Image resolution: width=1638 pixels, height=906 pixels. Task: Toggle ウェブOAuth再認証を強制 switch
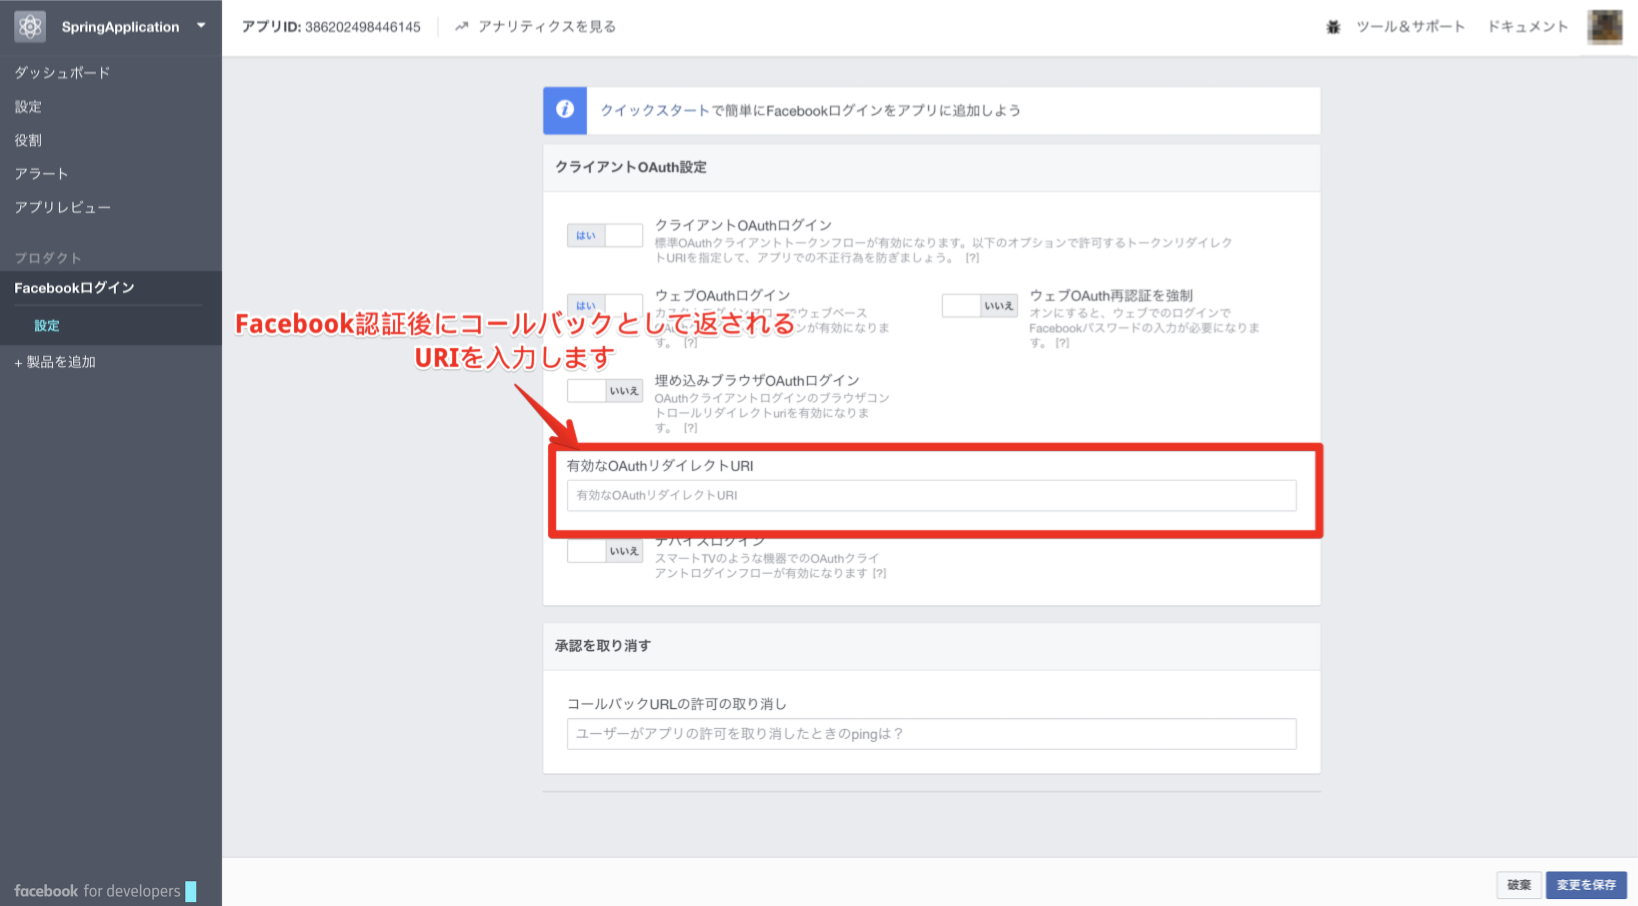point(979,306)
